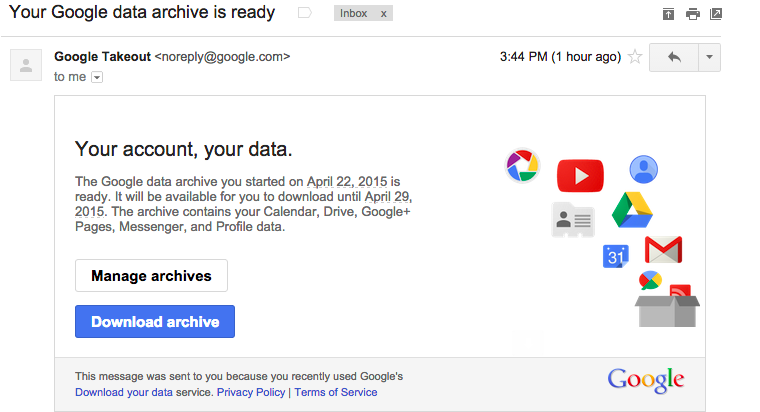Click the email subject line title
Viewport: 760px width, 412px height.
coord(142,12)
